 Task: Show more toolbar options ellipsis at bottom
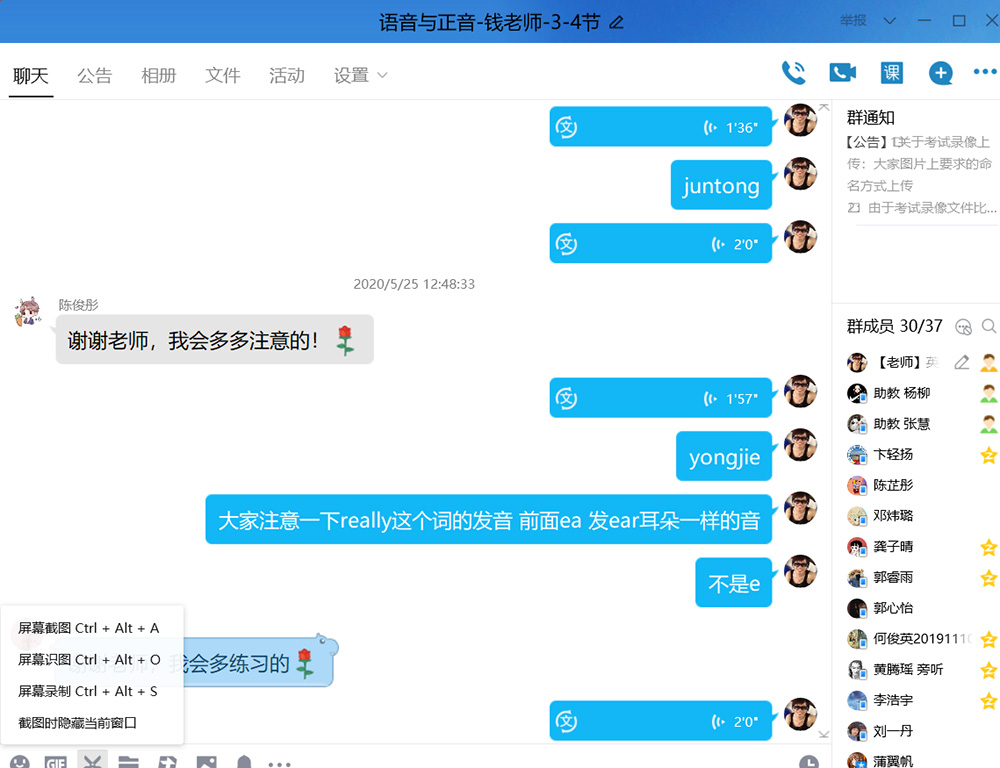[280, 762]
